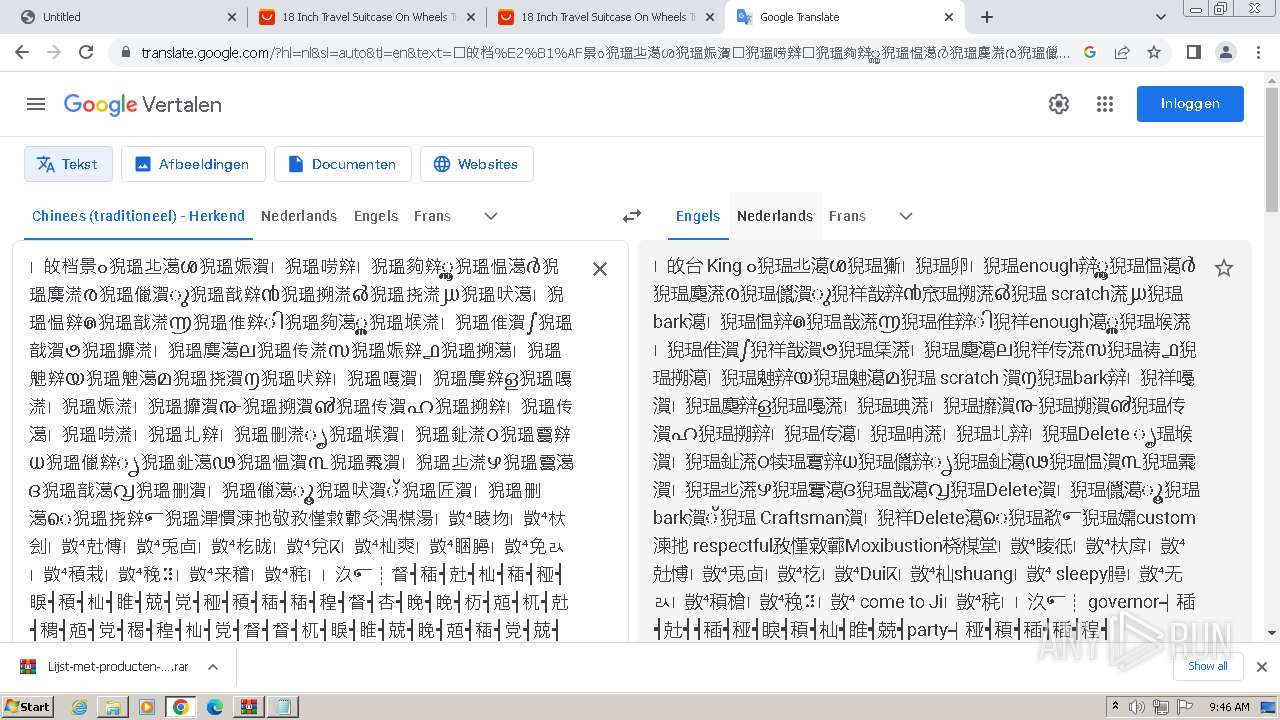Select Chrome in the taskbar
This screenshot has width=1280, height=720.
(x=180, y=707)
